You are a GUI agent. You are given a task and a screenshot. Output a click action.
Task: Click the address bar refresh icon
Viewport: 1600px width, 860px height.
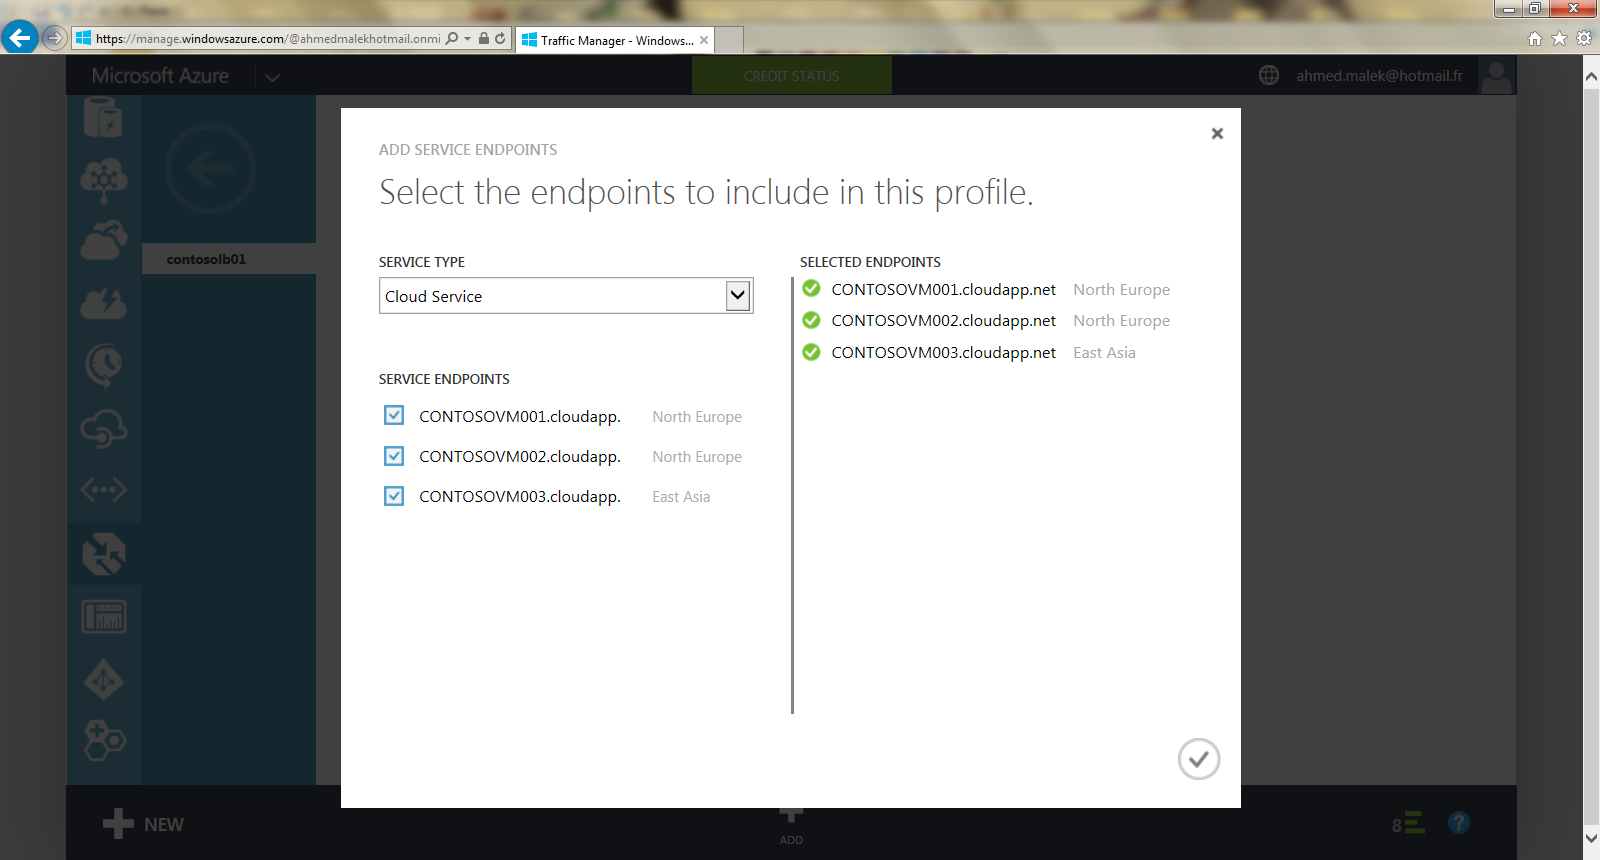(500, 38)
